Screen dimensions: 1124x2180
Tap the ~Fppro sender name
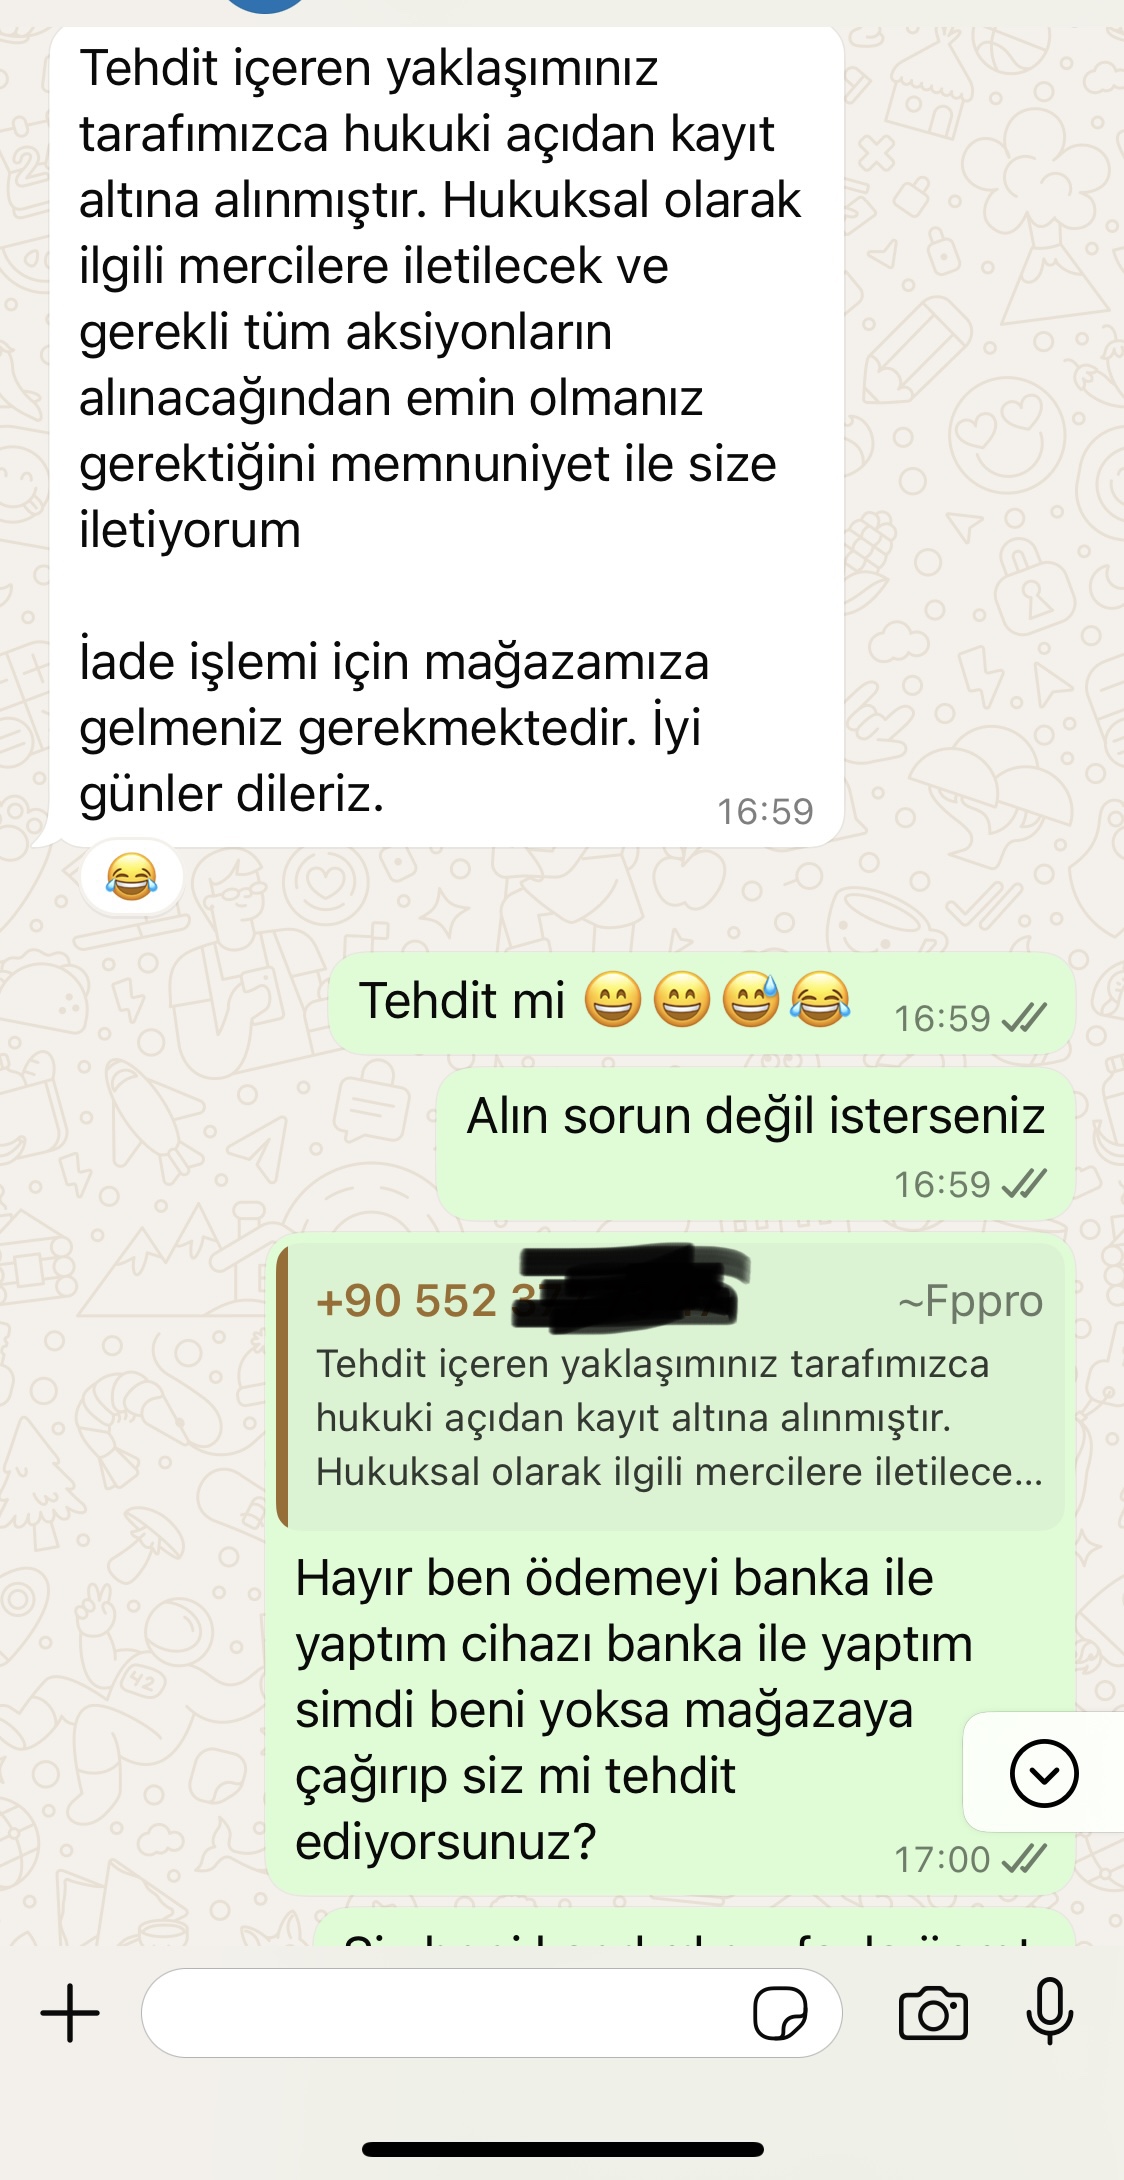coord(970,1301)
